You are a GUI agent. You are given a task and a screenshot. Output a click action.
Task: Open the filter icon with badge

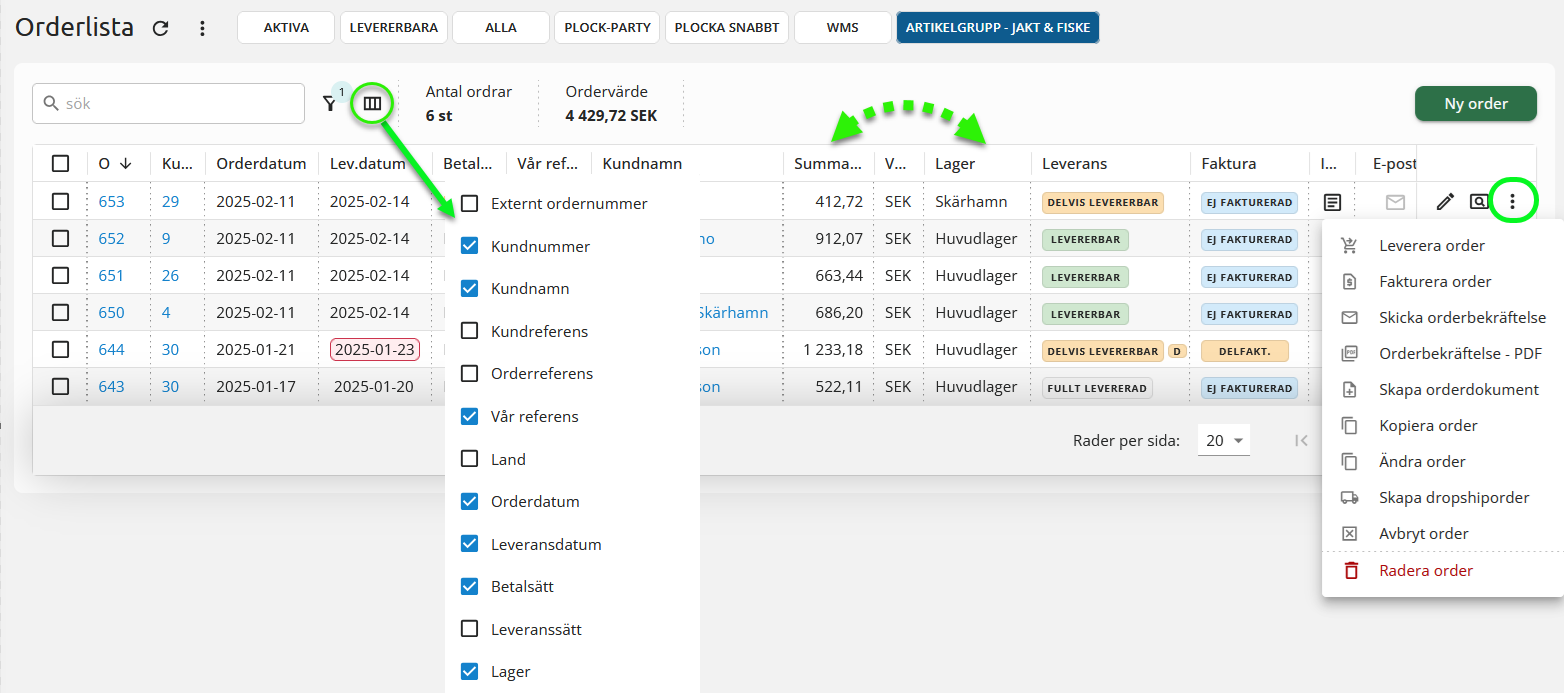tap(330, 103)
